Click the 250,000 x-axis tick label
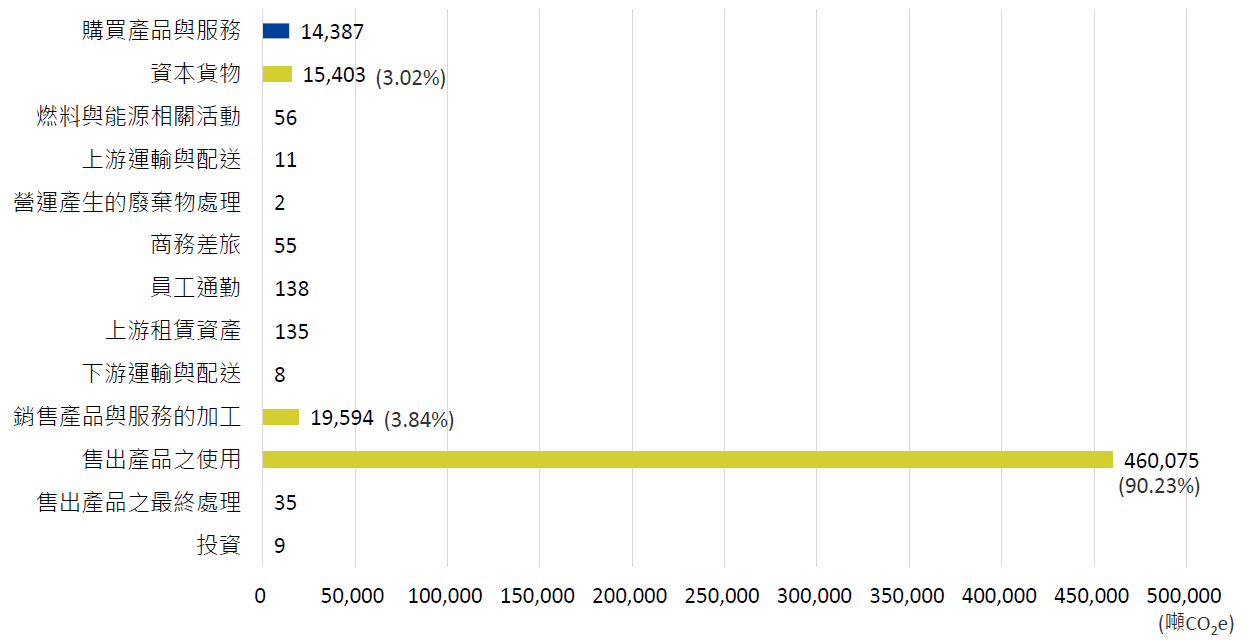The image size is (1247, 642). pyautogui.click(x=723, y=596)
